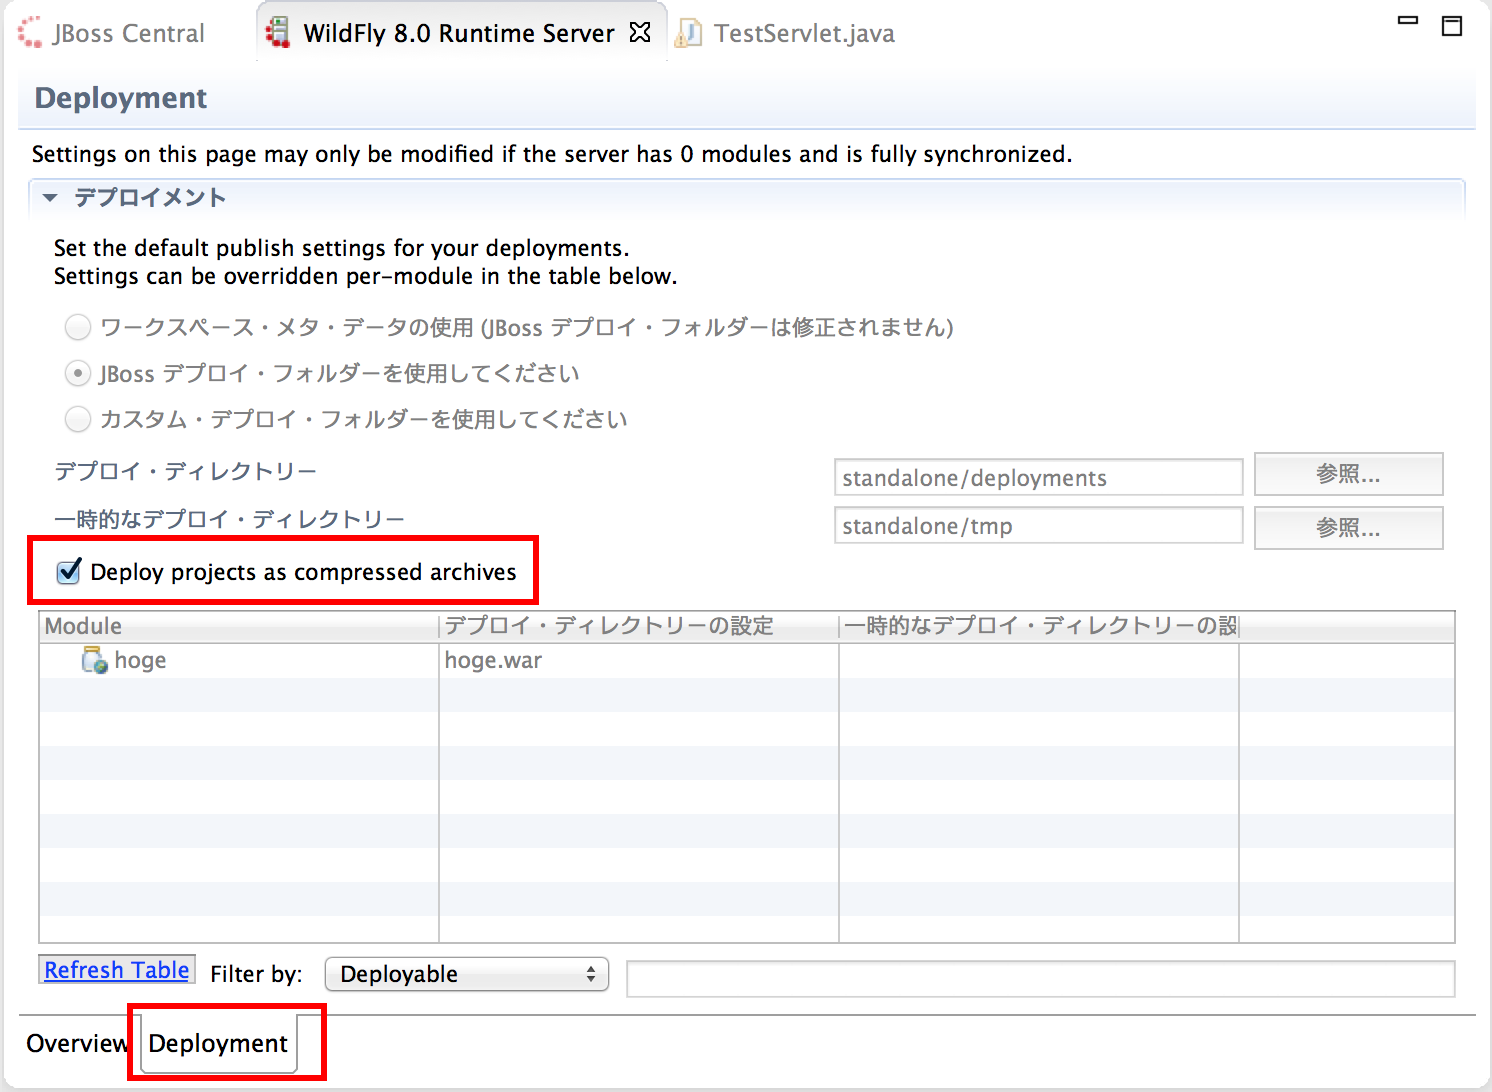Click the TestServlet.java file icon
Image resolution: width=1492 pixels, height=1092 pixels.
(x=688, y=33)
